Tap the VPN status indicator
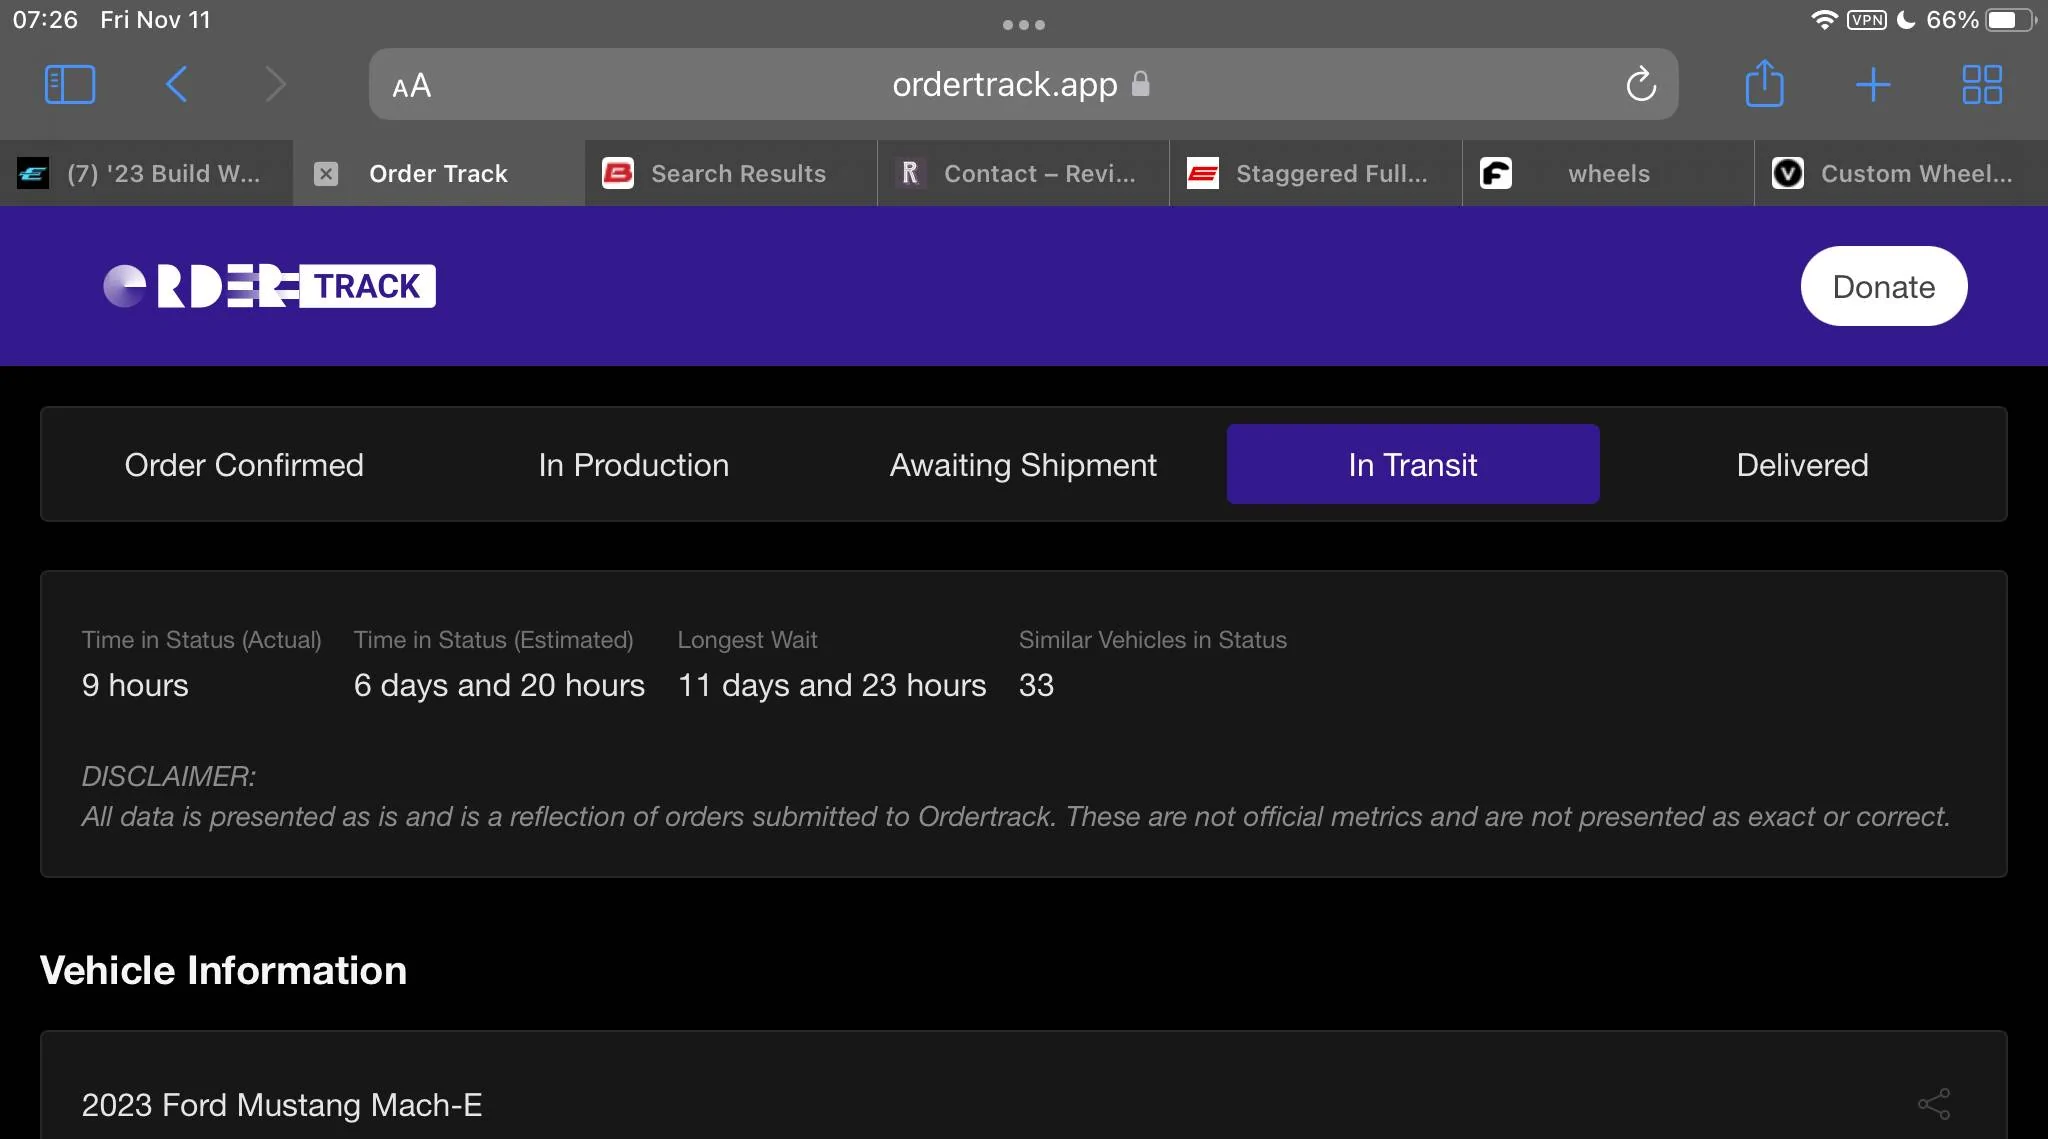Image resolution: width=2048 pixels, height=1139 pixels. pyautogui.click(x=1866, y=20)
